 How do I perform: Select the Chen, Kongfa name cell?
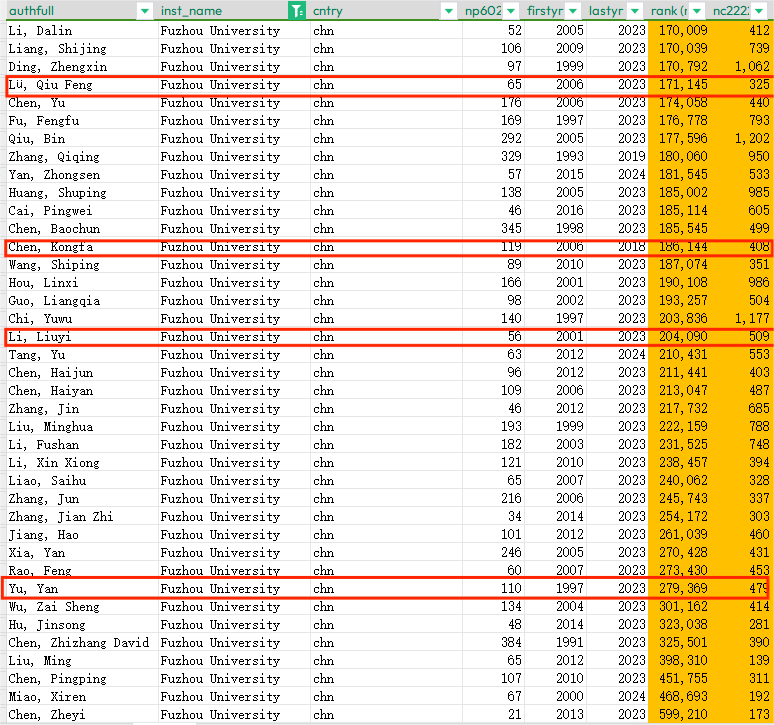point(50,247)
